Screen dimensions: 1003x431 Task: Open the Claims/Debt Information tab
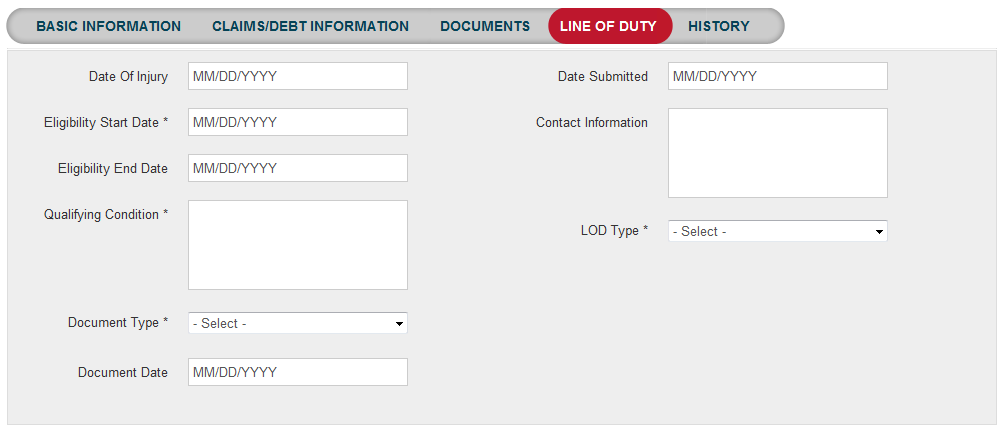click(x=310, y=26)
